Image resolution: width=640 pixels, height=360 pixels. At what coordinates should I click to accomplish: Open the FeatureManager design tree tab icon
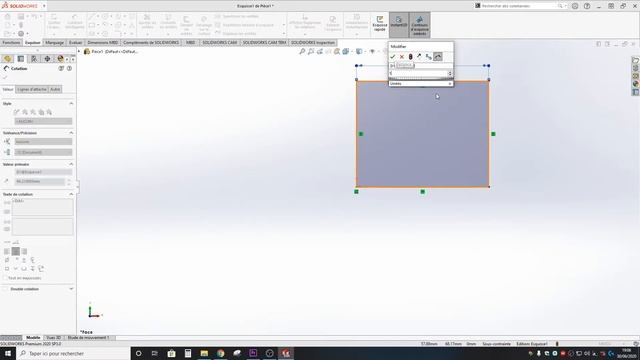(7, 59)
